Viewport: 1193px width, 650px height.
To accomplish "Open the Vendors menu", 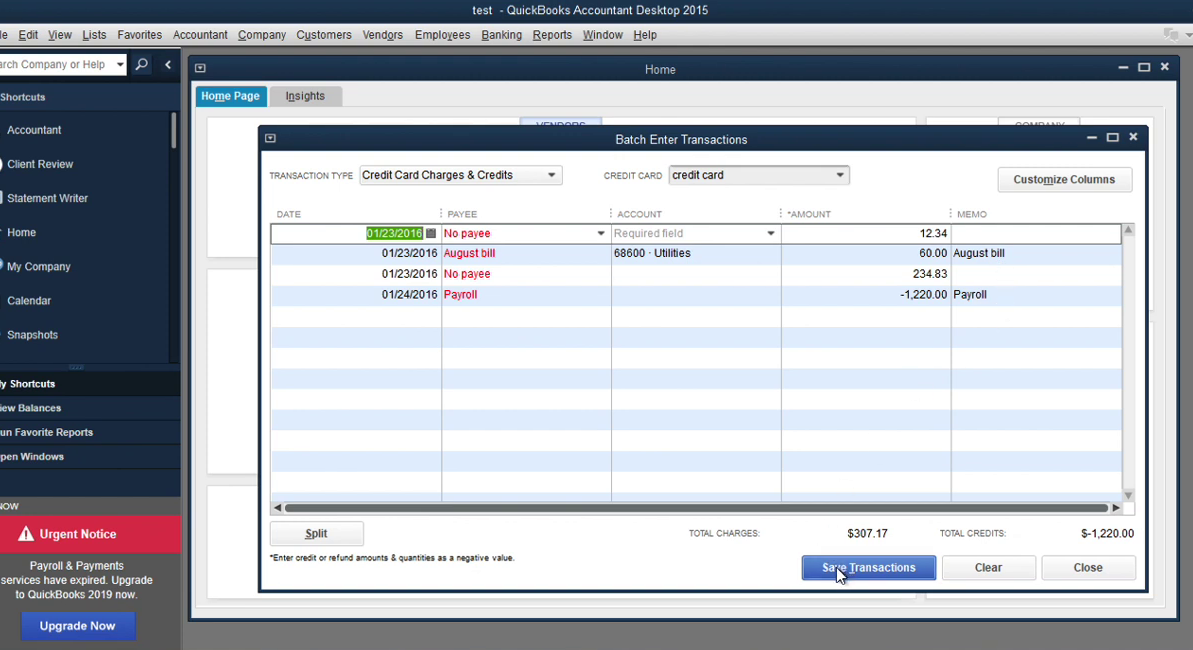I will tap(383, 35).
